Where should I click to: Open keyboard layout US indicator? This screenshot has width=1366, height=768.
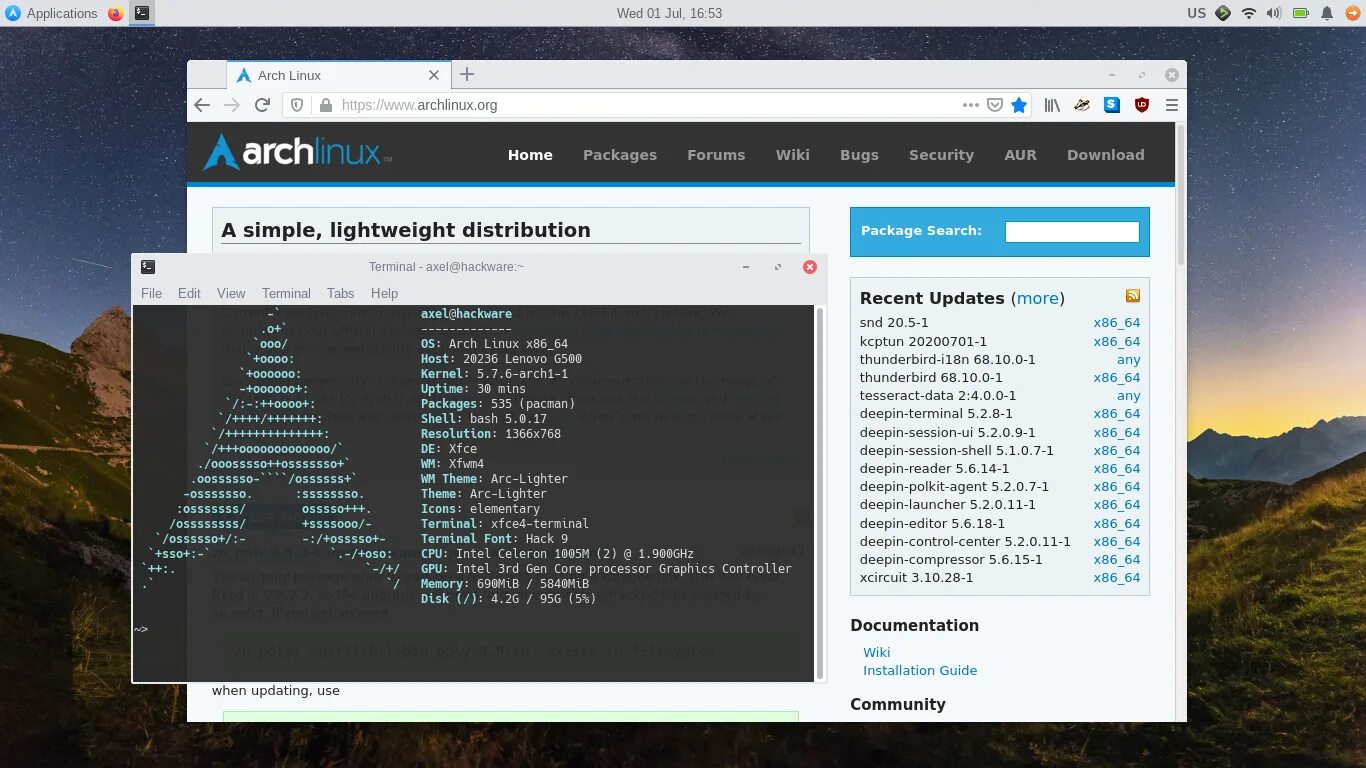click(x=1196, y=13)
